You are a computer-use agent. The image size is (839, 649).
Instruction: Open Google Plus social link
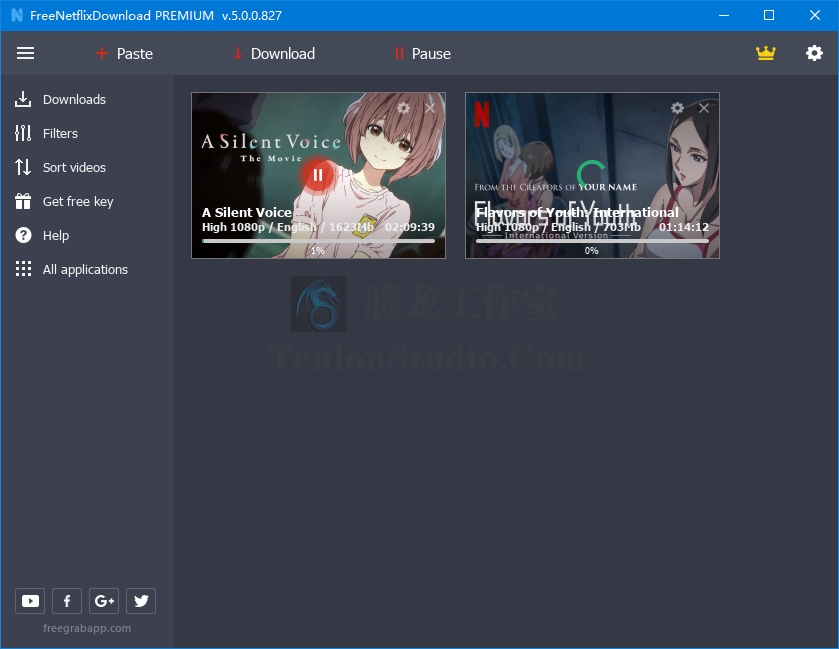pos(104,601)
